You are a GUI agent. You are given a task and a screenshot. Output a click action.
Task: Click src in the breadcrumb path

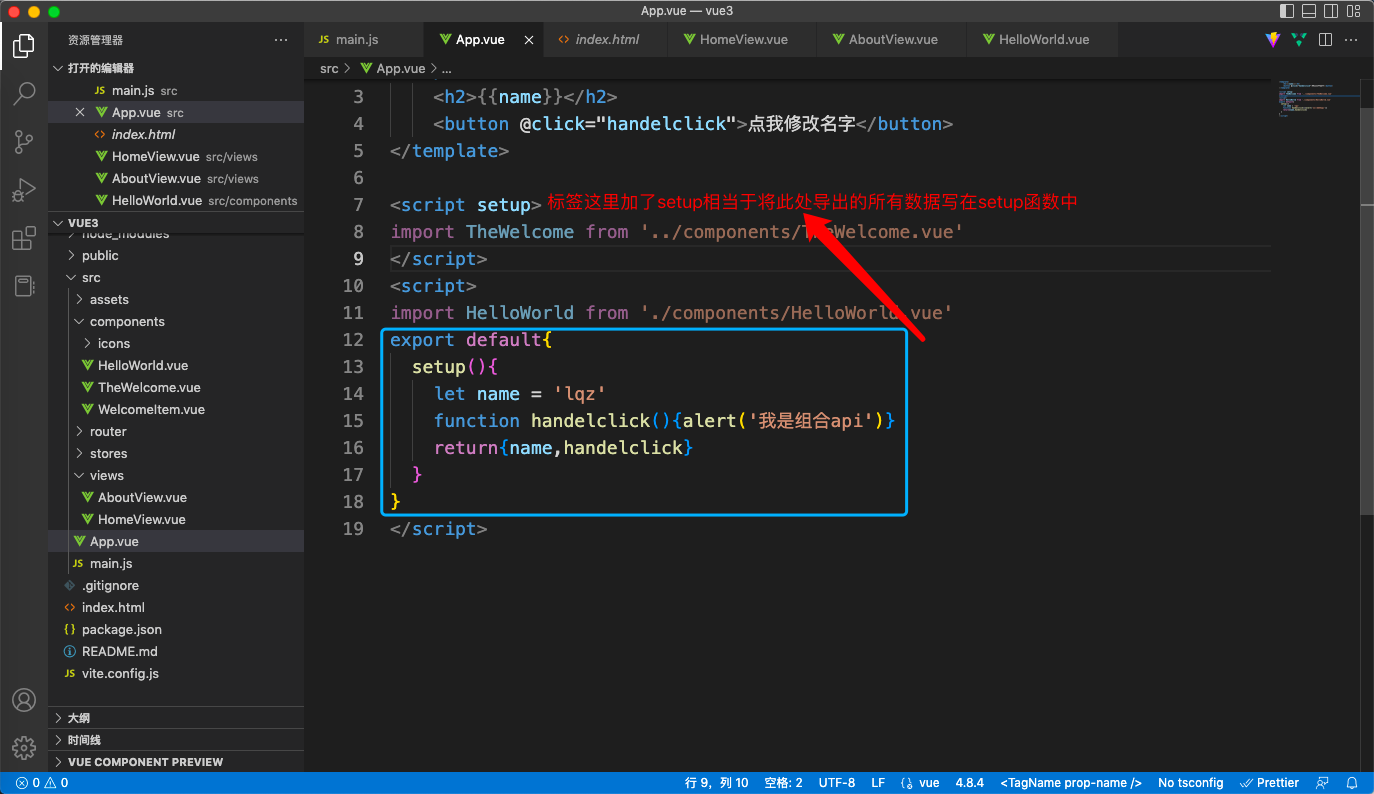[329, 69]
